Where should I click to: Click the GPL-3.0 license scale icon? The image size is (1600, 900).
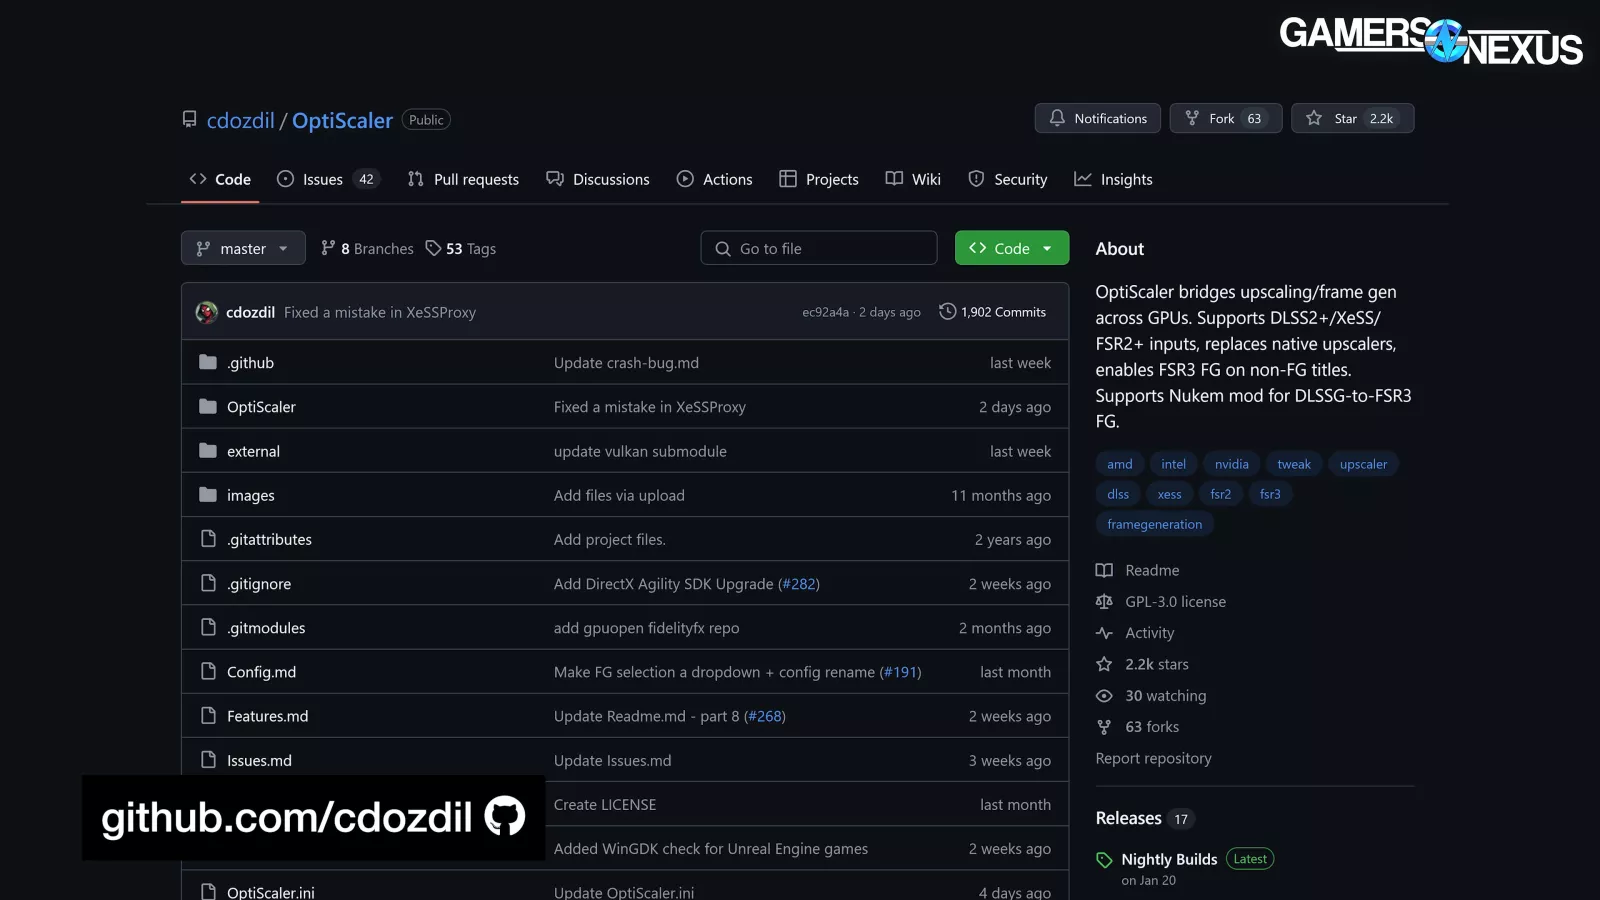(1104, 601)
